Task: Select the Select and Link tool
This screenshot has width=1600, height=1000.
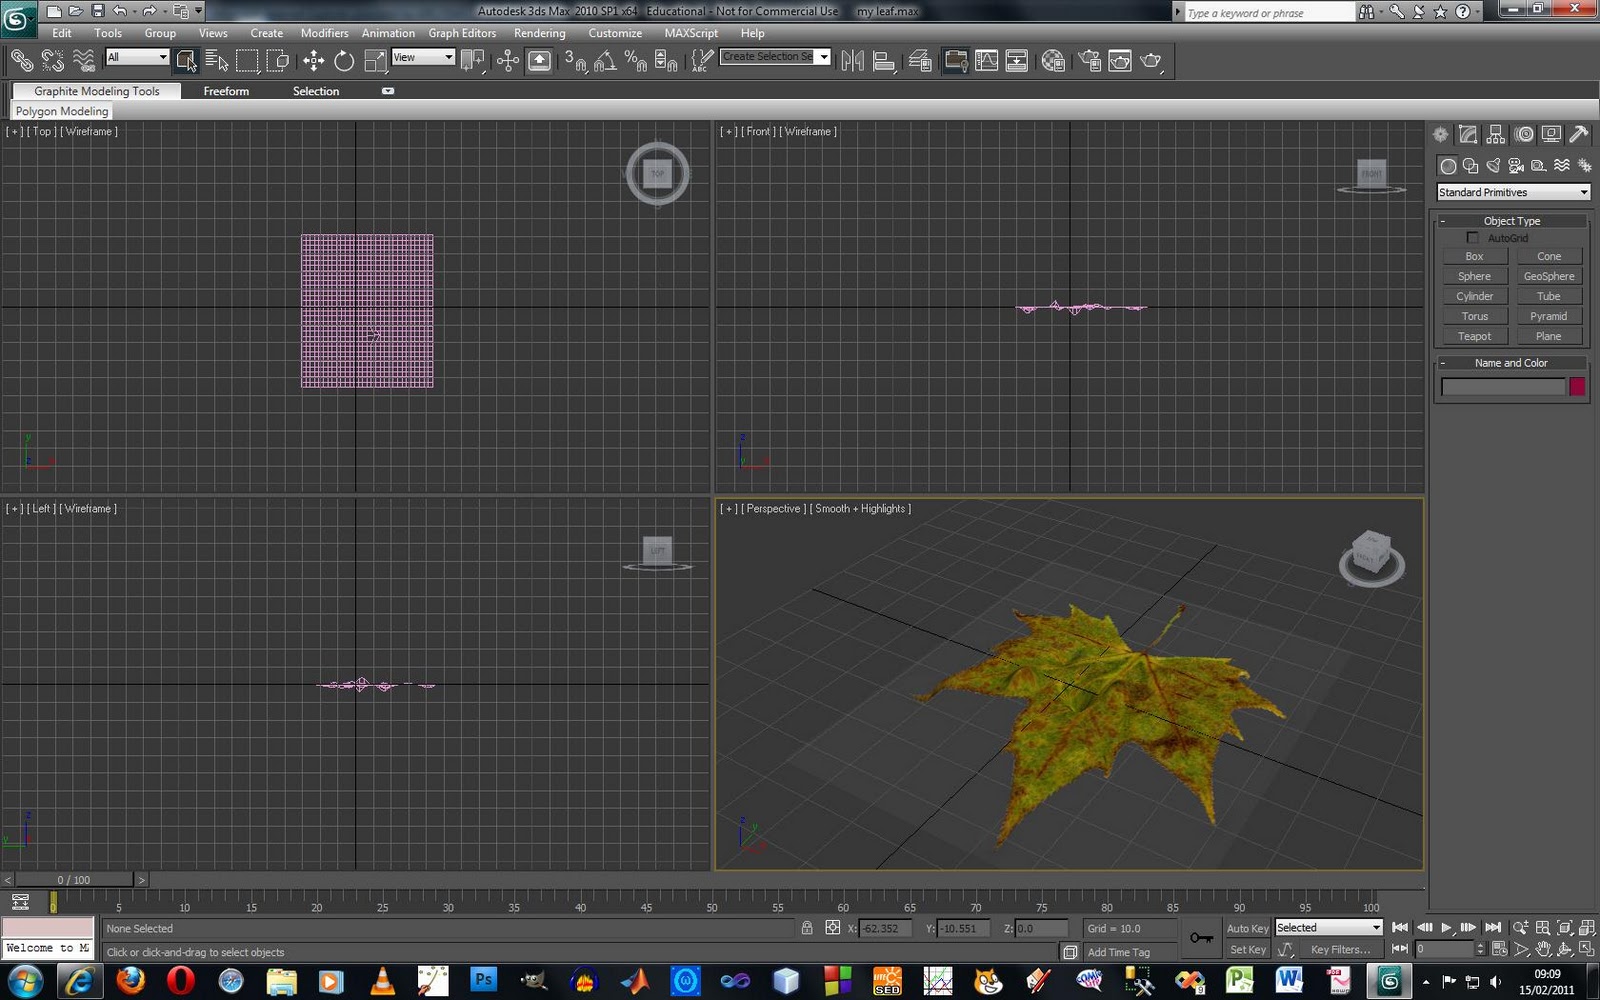Action: tap(22, 61)
